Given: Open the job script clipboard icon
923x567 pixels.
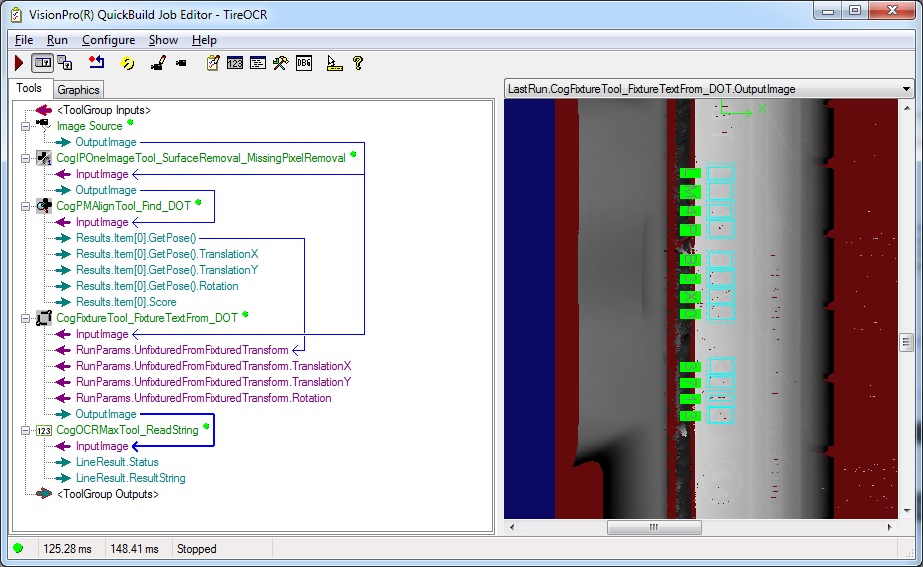Looking at the screenshot, I should (213, 63).
